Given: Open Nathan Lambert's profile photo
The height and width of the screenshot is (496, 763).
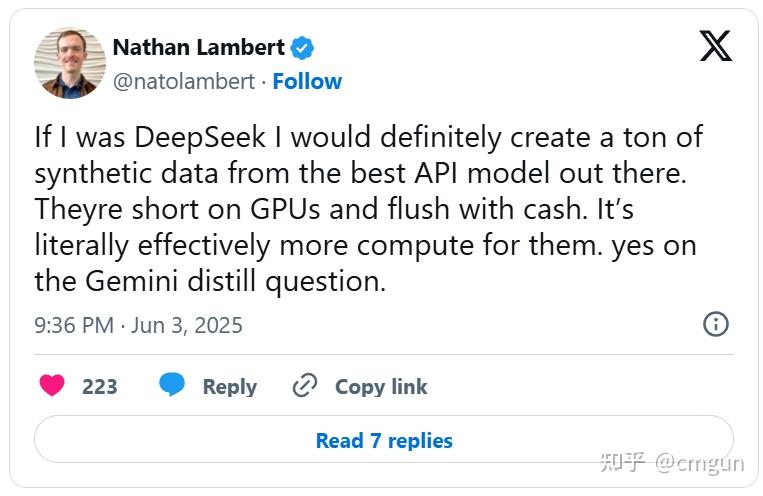Looking at the screenshot, I should point(70,63).
